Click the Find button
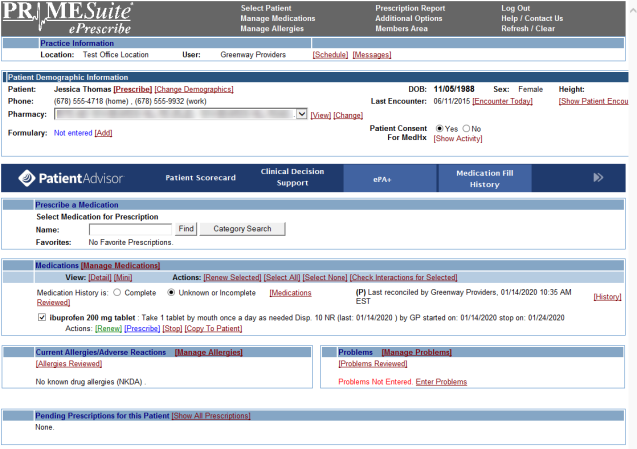The height and width of the screenshot is (449, 637). [x=186, y=229]
